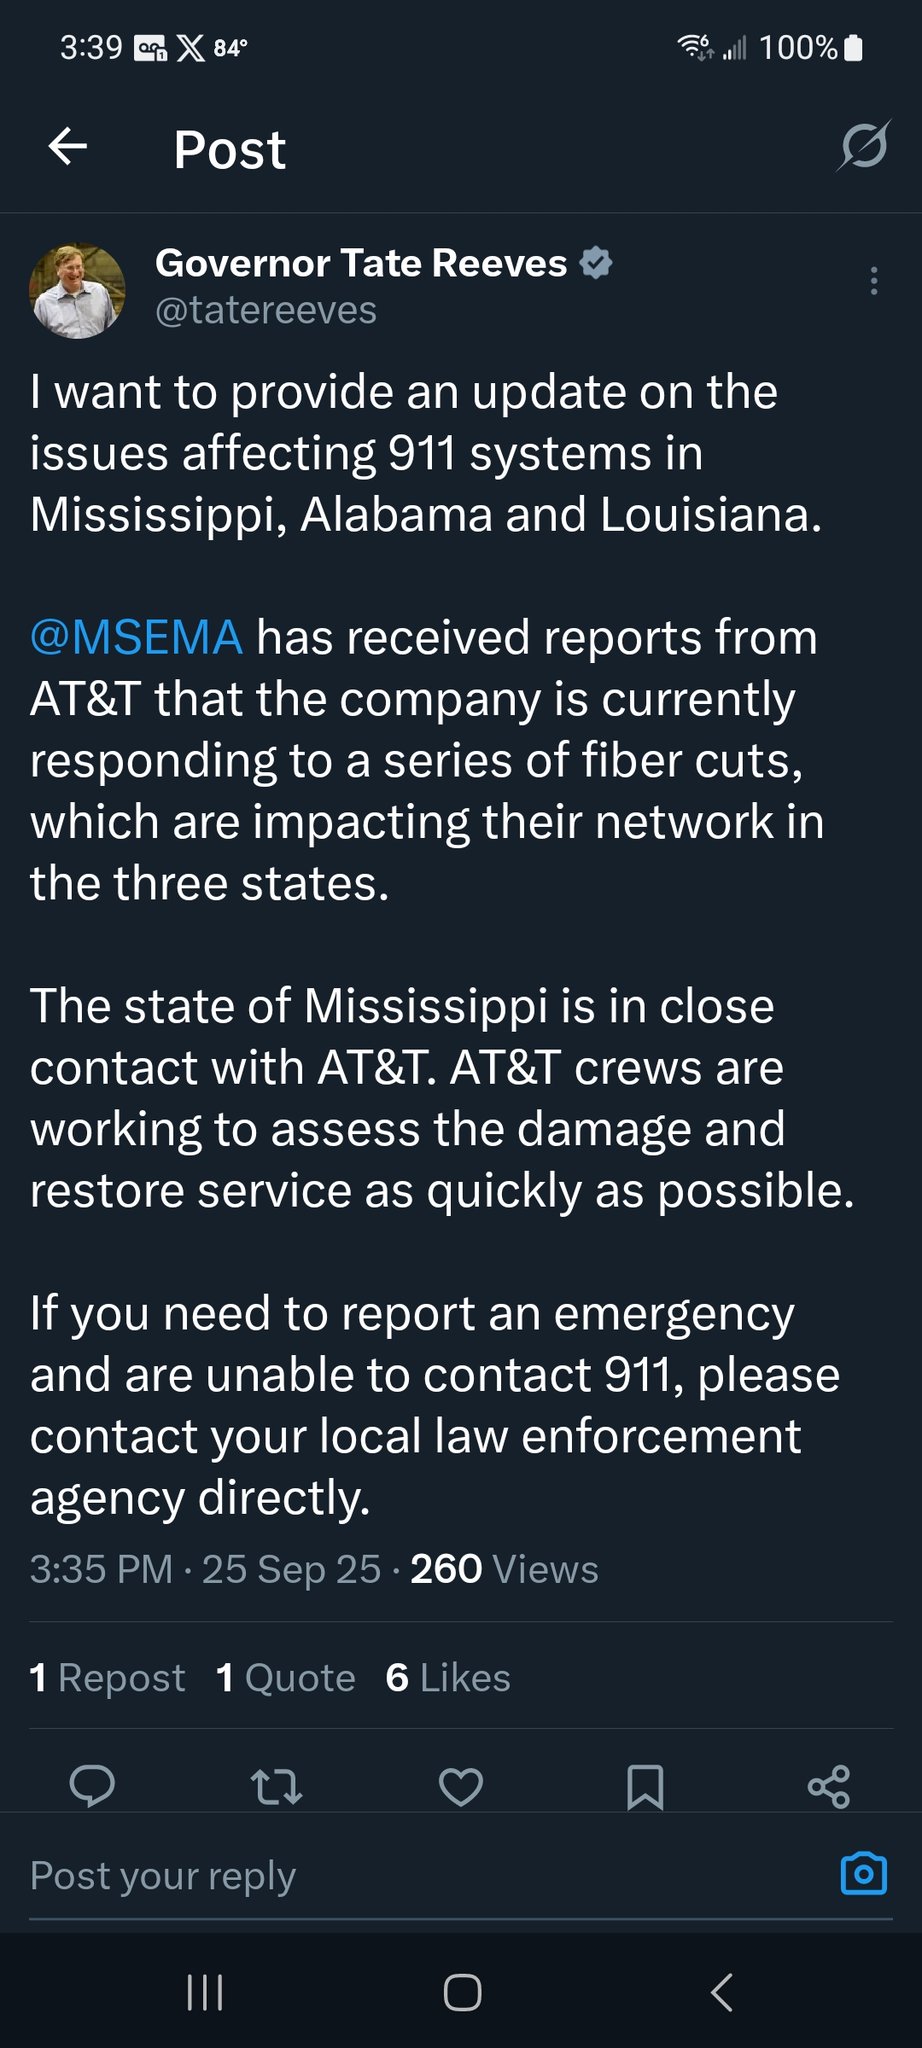The height and width of the screenshot is (2048, 922).
Task: Tap the back arrow in Post header
Action: 68,147
